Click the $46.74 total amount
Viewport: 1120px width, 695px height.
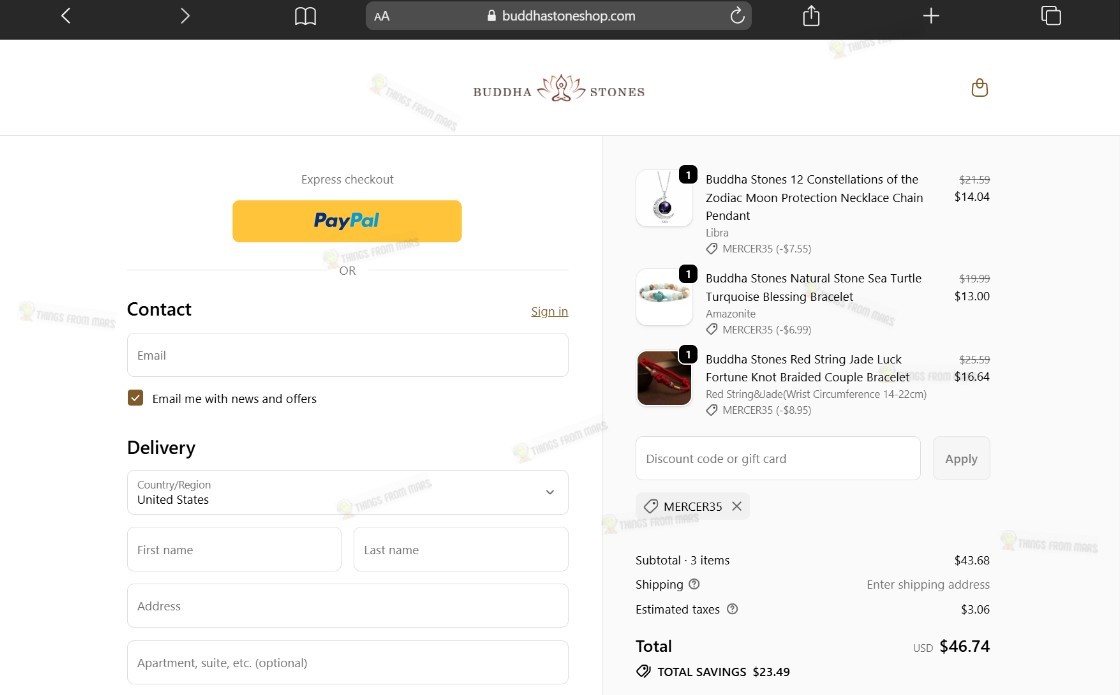[964, 646]
